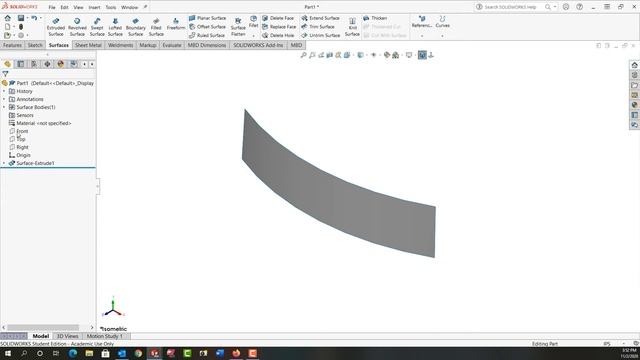
Task: Switch to the Markup tab
Action: click(x=147, y=45)
